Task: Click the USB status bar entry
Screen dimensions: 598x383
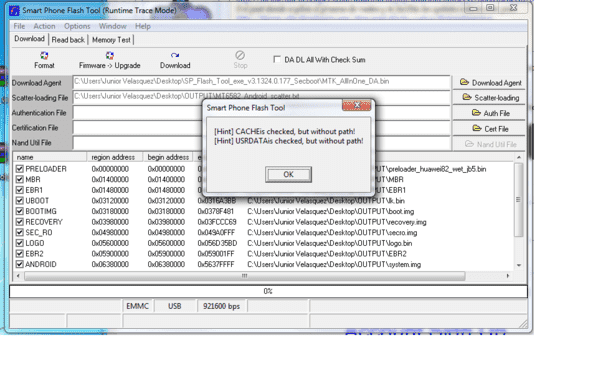Action: pos(175,306)
